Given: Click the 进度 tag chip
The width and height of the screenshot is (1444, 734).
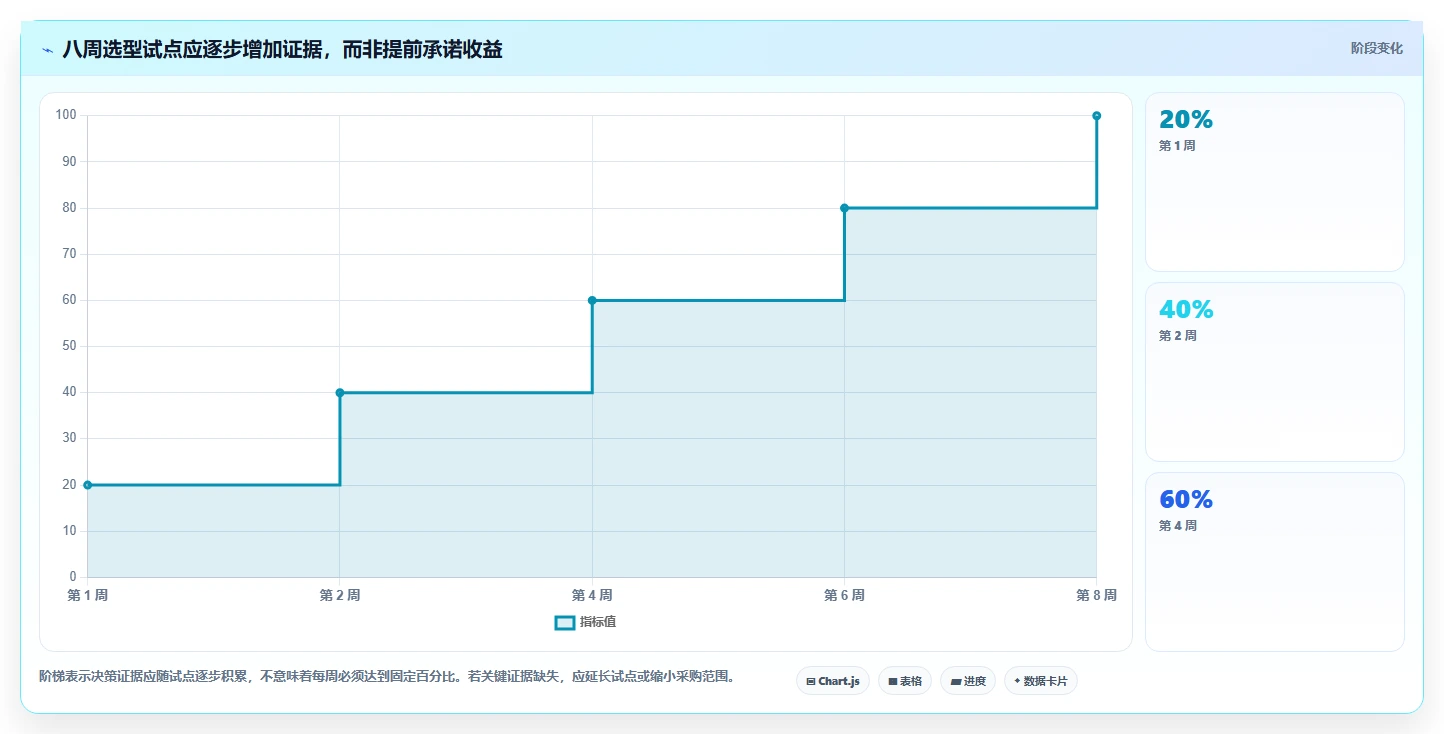Looking at the screenshot, I should coord(968,681).
